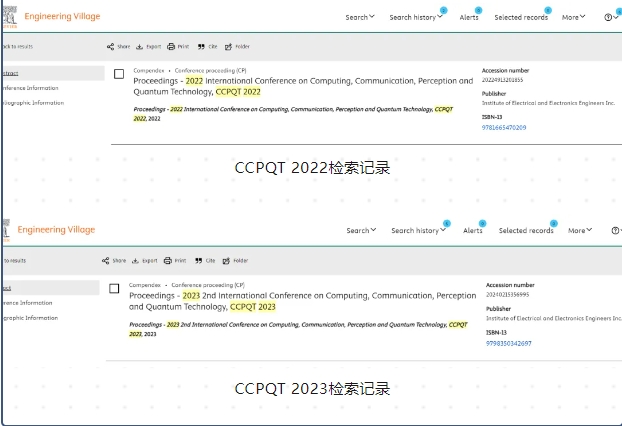Click Back to results in the lower record
The image size is (622, 426).
[14, 261]
